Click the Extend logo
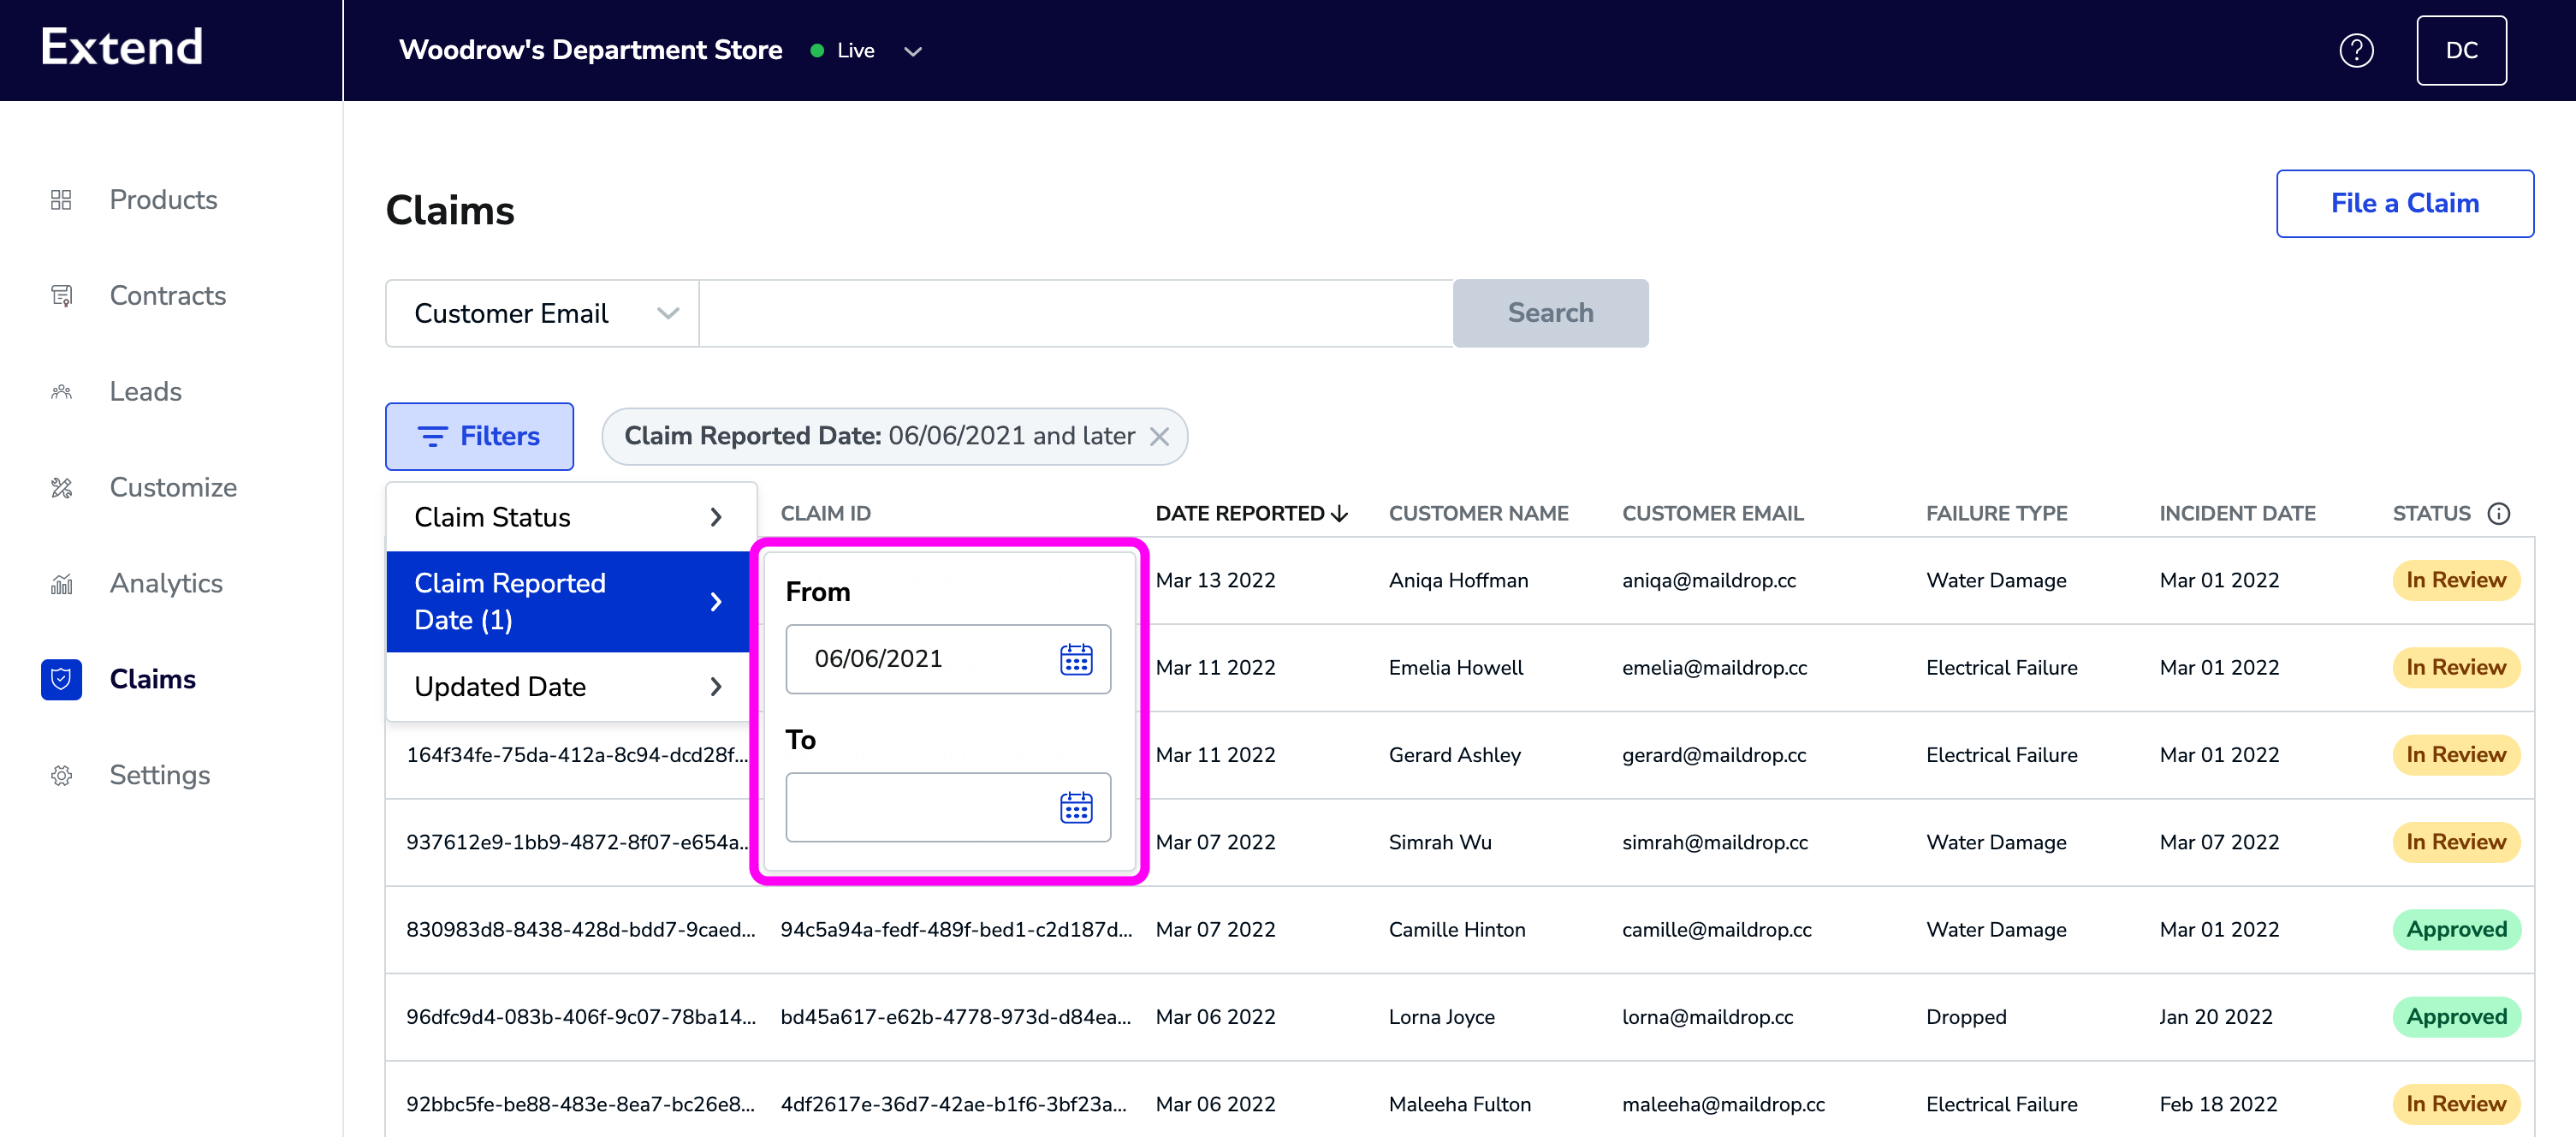 (x=122, y=47)
